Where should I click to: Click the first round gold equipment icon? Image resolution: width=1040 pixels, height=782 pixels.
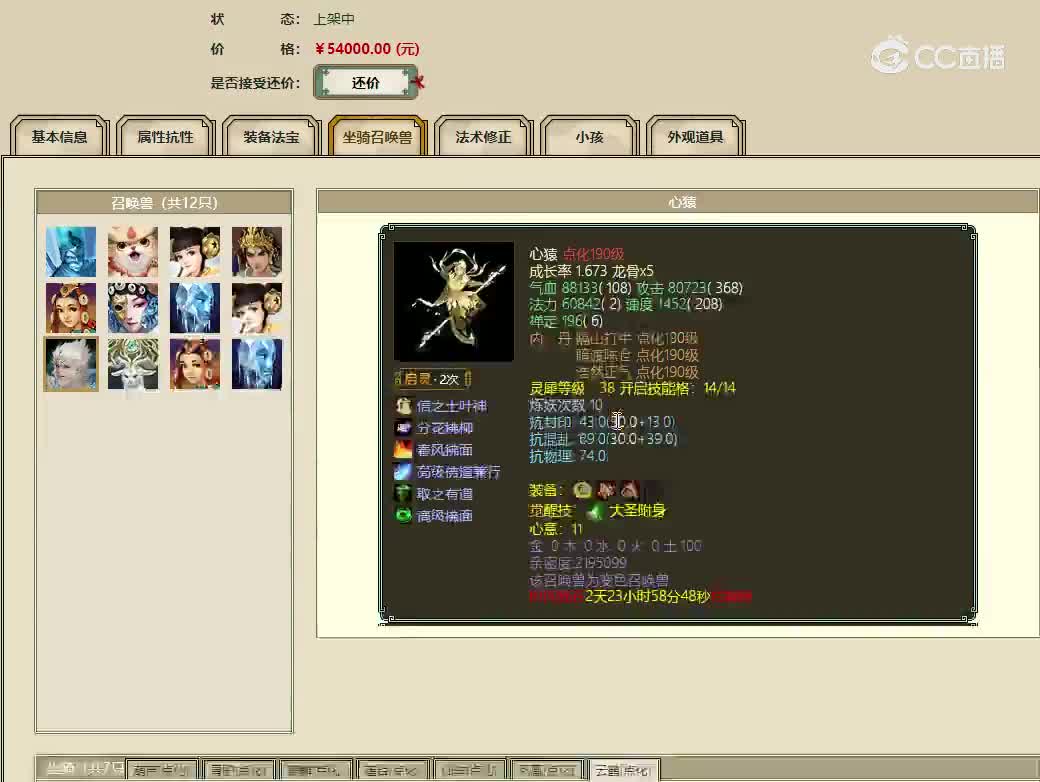pos(582,490)
